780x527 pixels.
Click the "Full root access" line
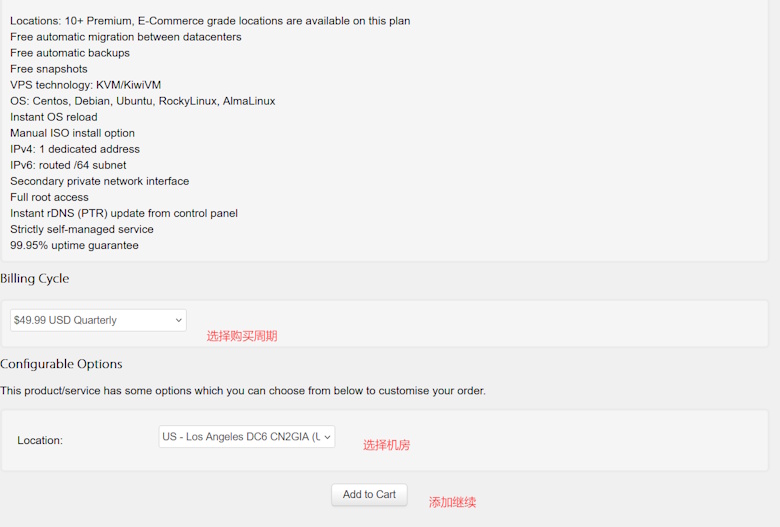pos(49,197)
